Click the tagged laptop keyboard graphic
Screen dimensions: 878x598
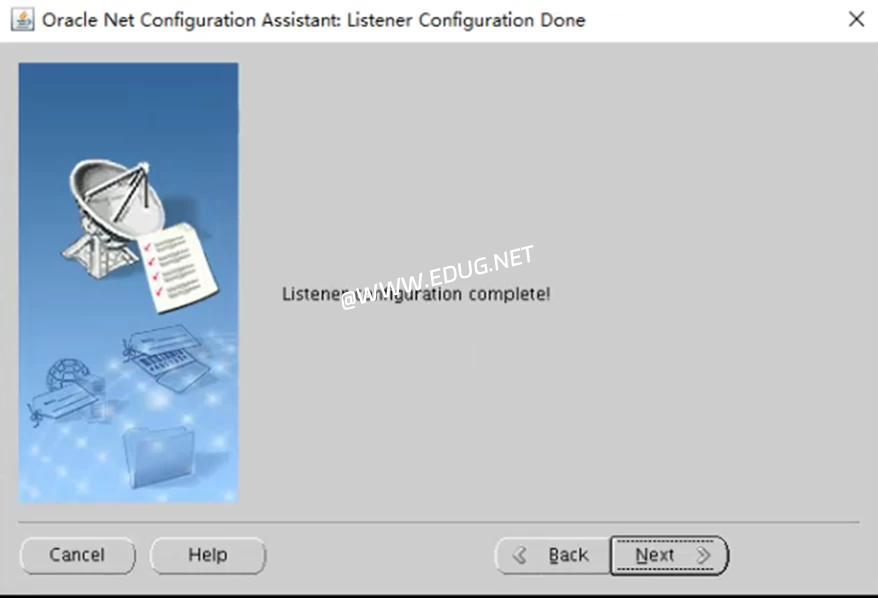(167, 358)
